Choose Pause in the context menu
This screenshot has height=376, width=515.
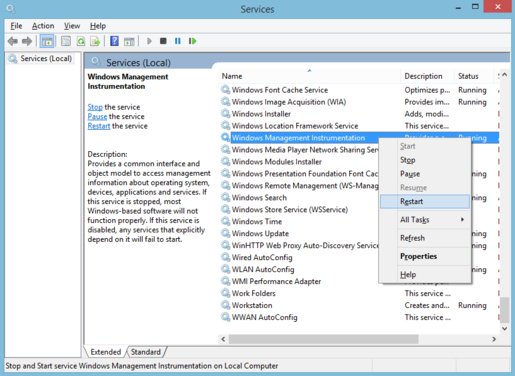[x=425, y=174]
